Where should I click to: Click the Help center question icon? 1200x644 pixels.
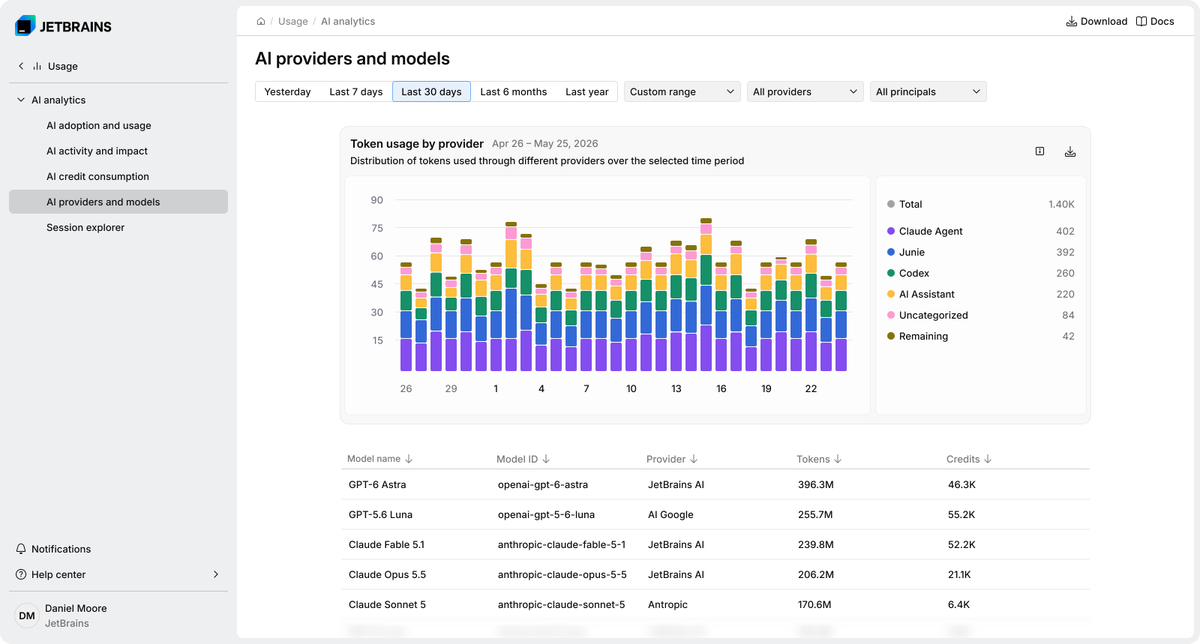coord(21,574)
